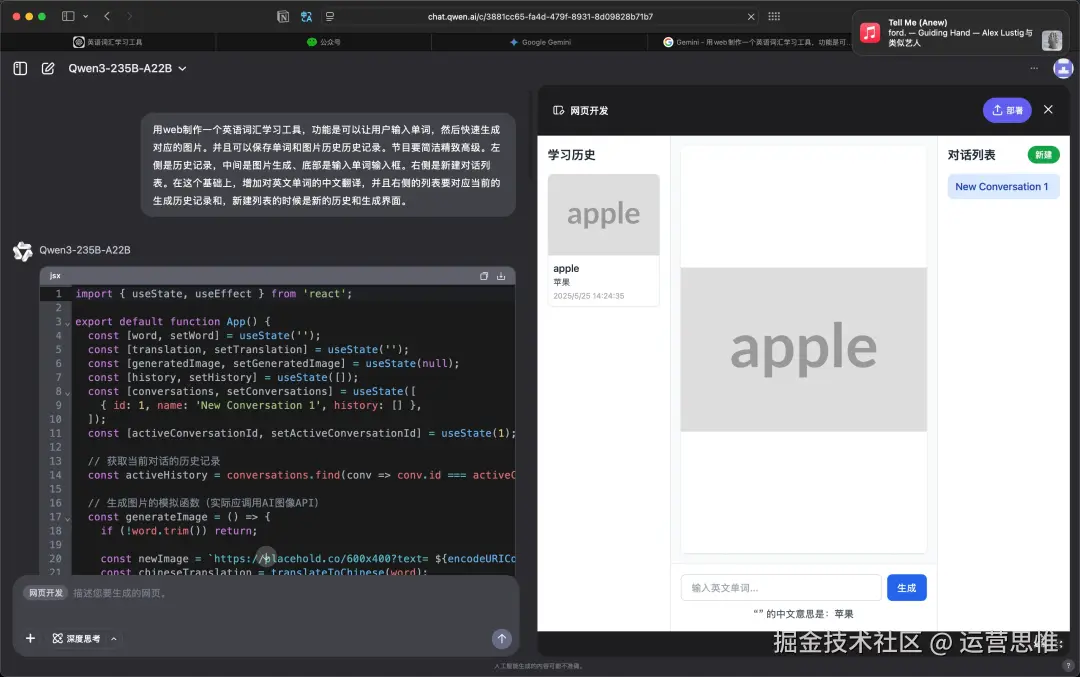The image size is (1080, 677).
Task: Click the 2025/5/25 14:24:35 timestamp
Action: point(588,296)
